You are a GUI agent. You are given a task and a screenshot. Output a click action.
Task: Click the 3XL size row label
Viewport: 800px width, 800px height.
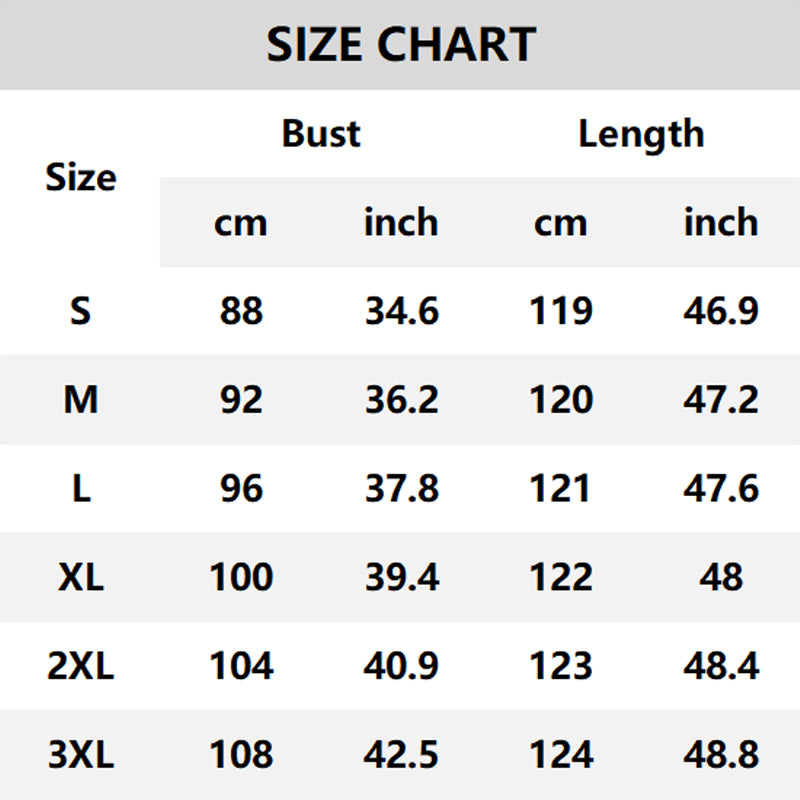pos(81,754)
